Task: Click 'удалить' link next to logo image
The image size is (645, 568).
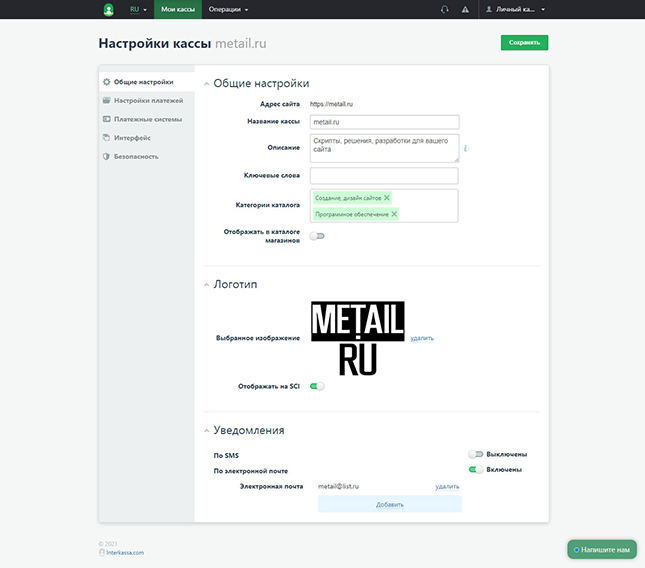Action: 422,338
